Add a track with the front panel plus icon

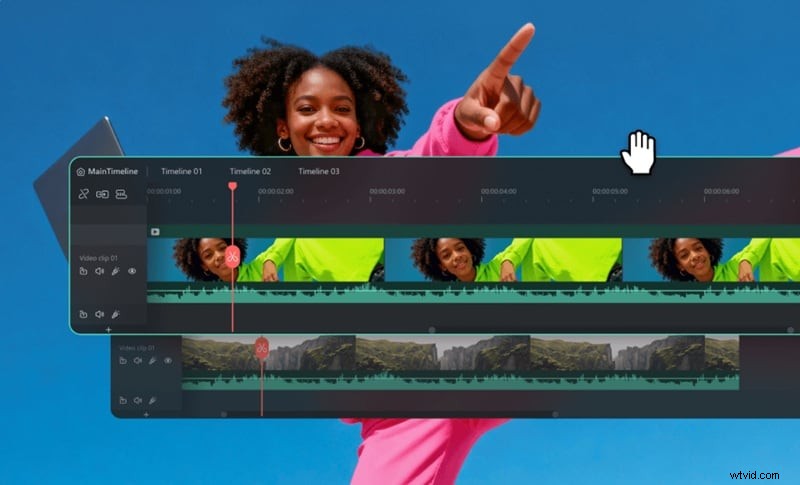108,330
